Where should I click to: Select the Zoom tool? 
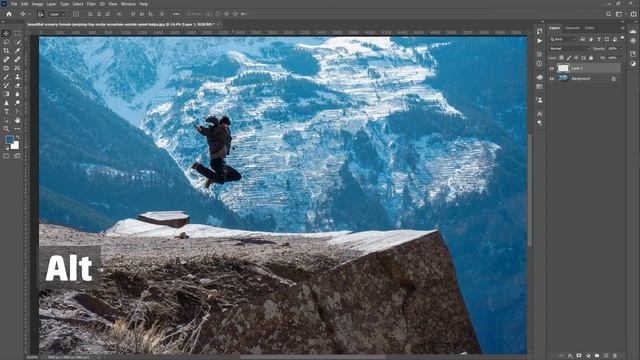point(6,129)
